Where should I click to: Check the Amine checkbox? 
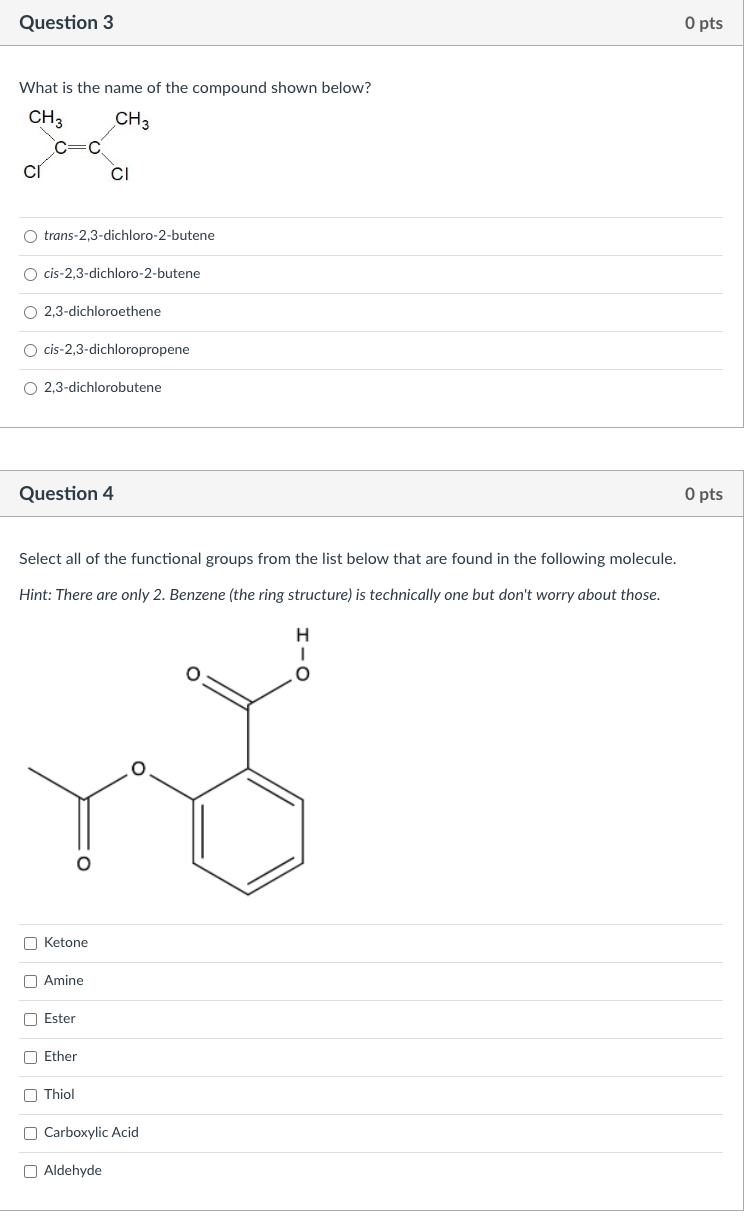coord(30,980)
